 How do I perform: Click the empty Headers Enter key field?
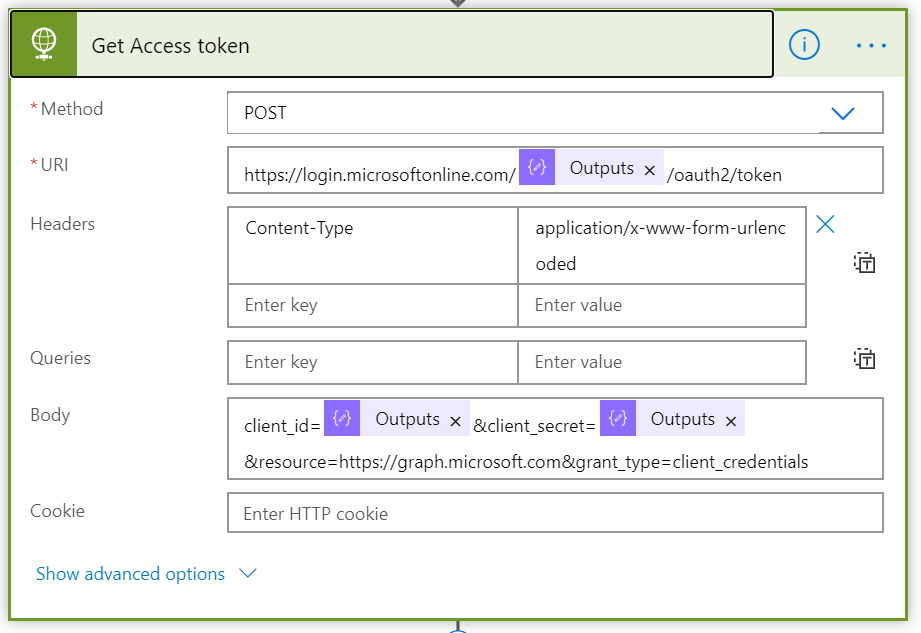[x=372, y=305]
